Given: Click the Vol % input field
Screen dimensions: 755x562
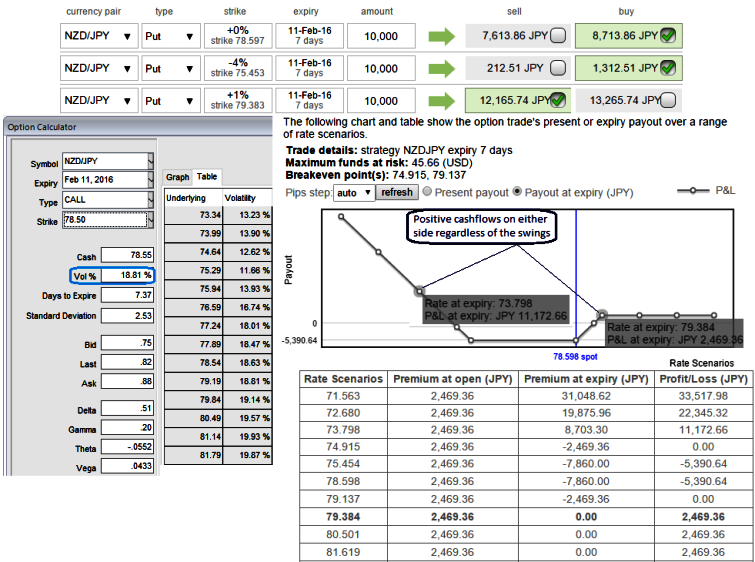Looking at the screenshot, I should [x=128, y=275].
